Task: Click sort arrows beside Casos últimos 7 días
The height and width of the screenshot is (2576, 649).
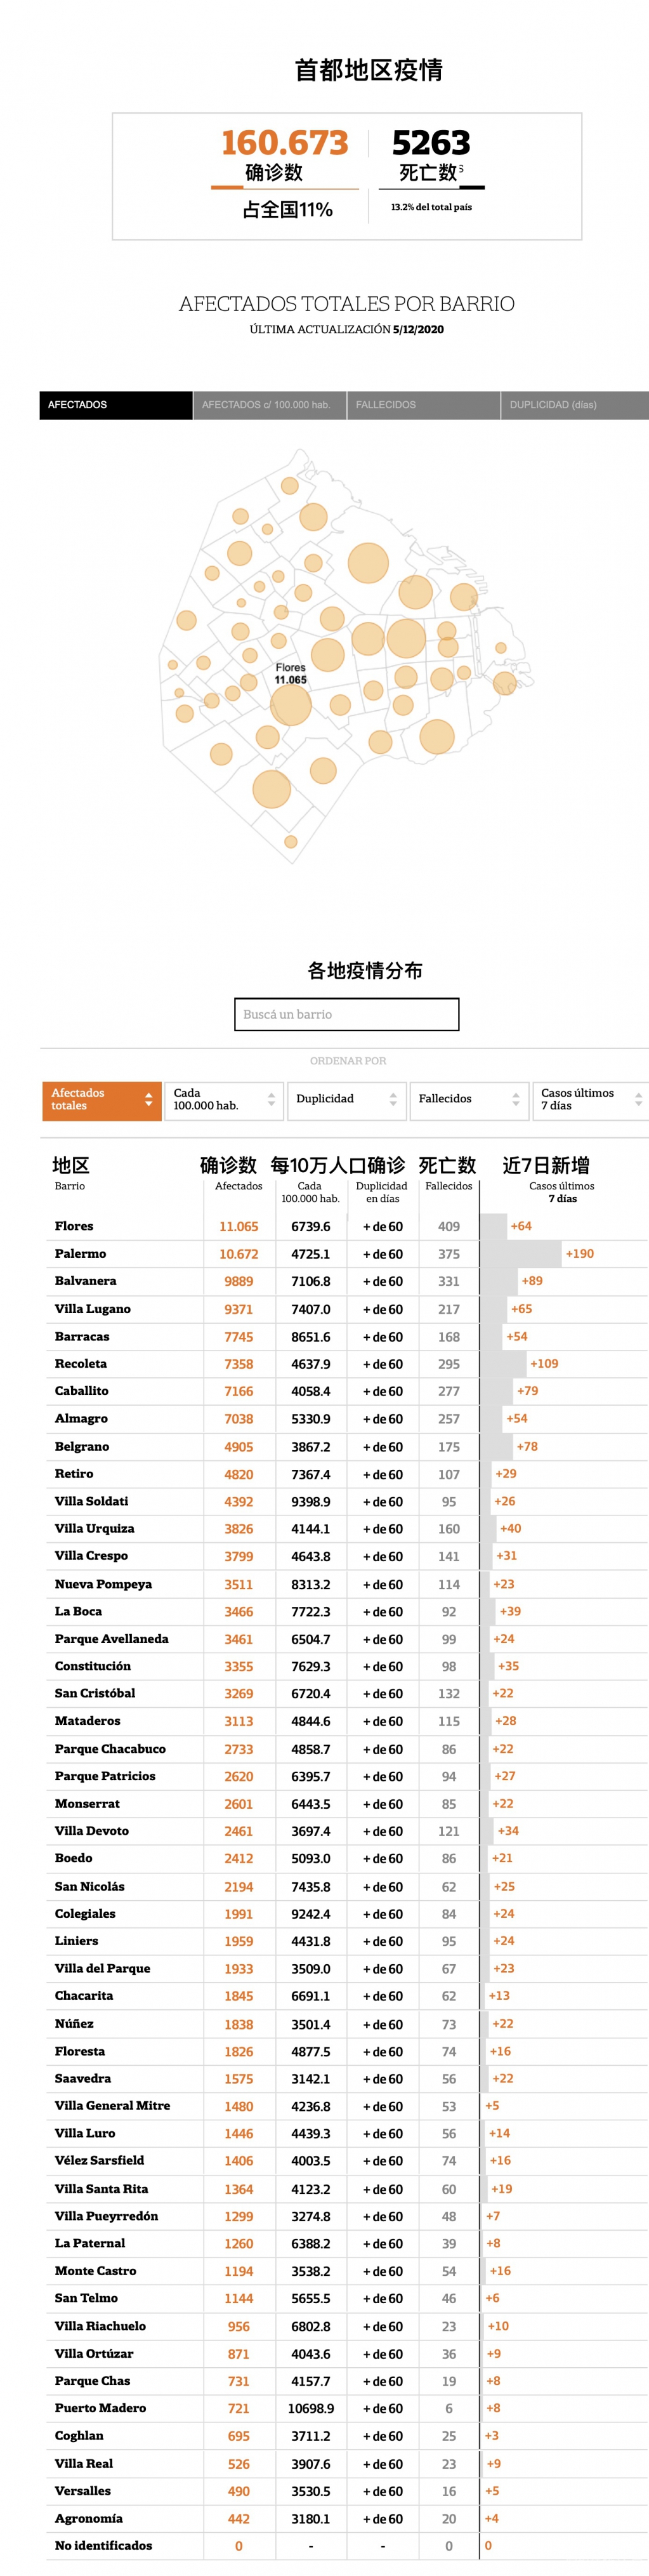Action: coord(638,1099)
